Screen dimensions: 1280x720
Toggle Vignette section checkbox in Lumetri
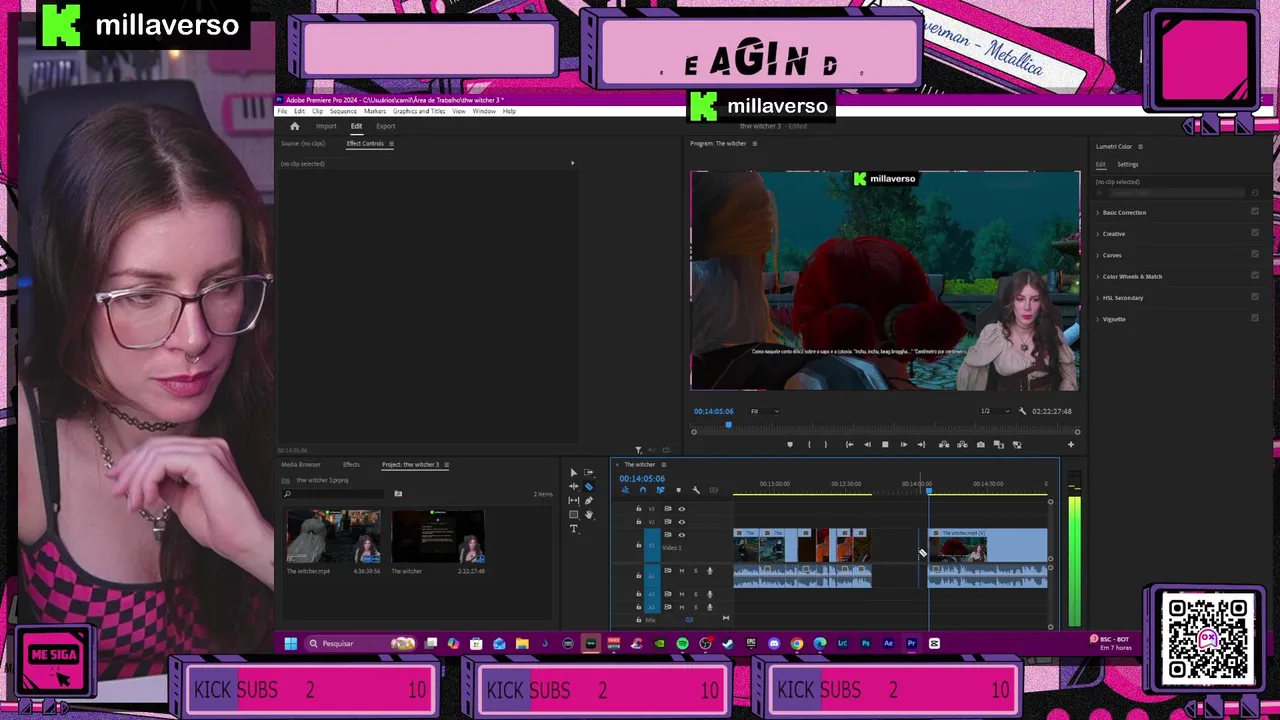(1255, 318)
